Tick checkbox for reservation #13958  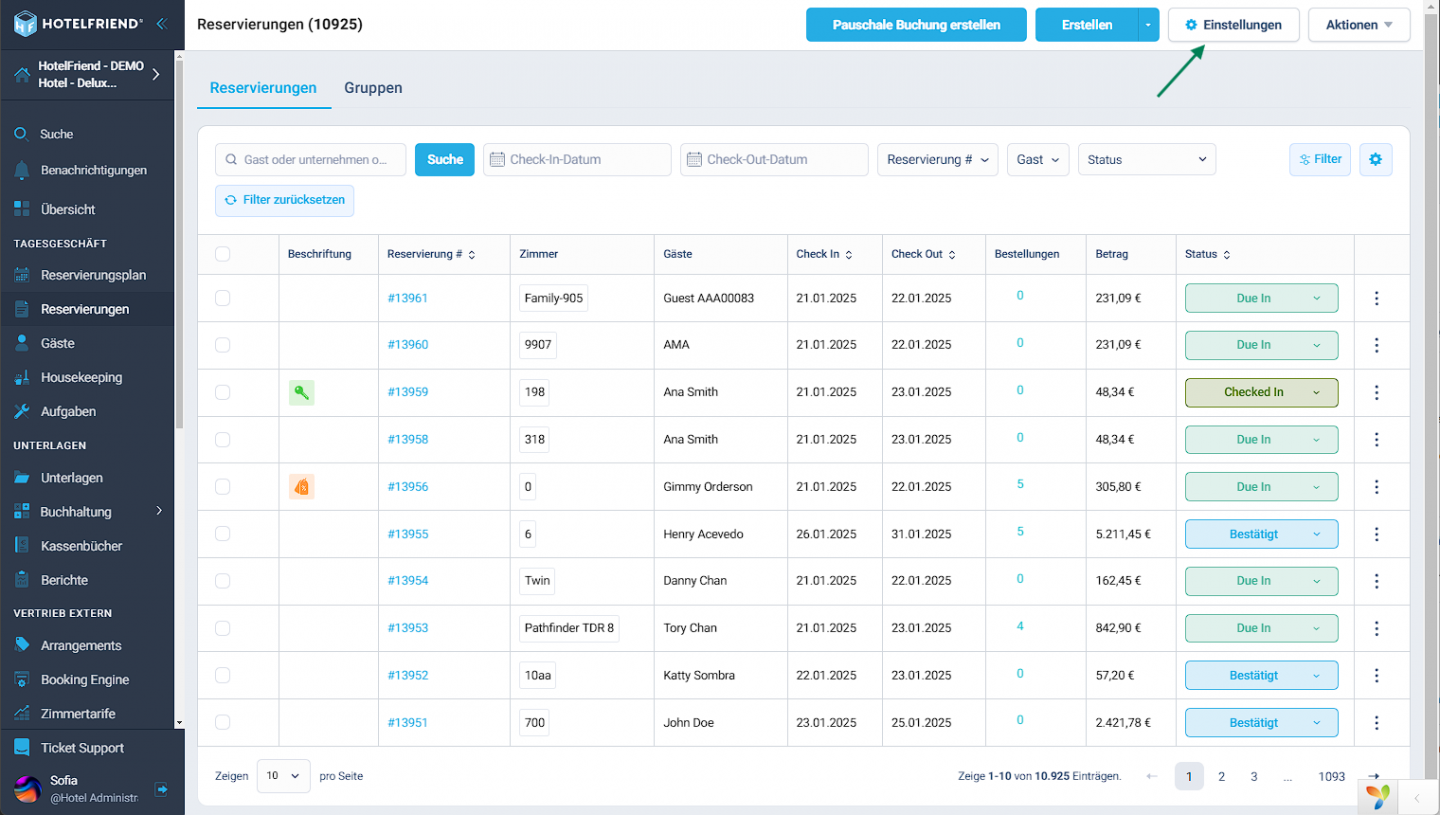click(222, 439)
